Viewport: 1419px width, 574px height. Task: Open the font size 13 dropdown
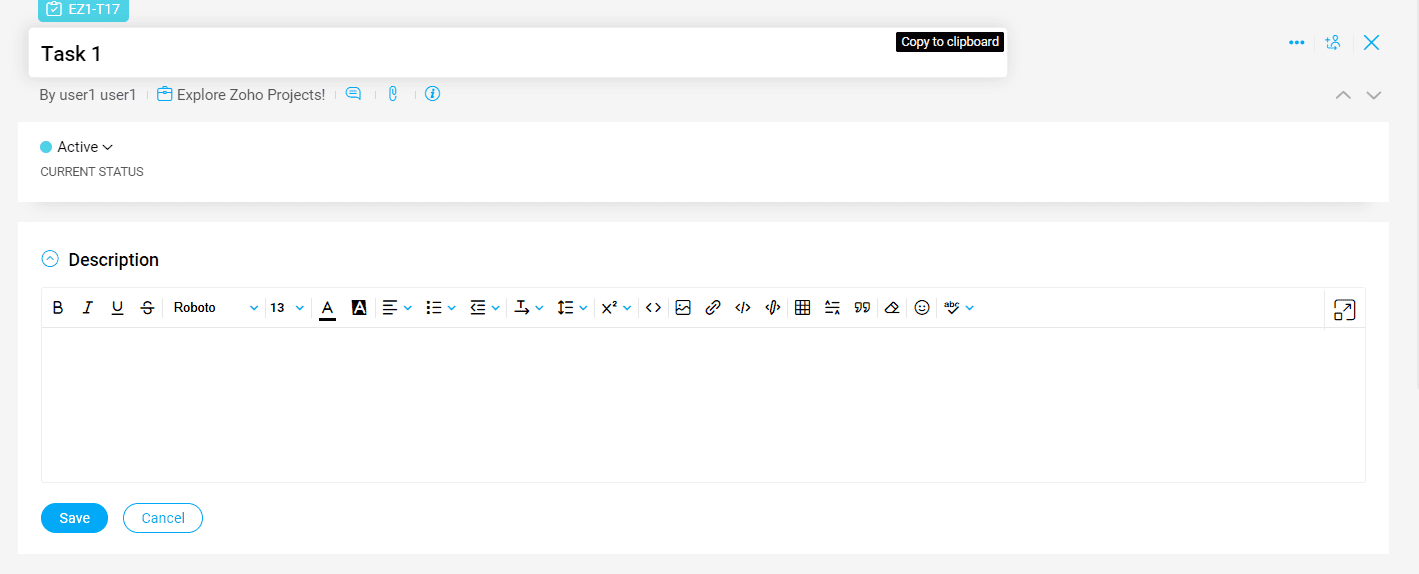coord(287,308)
